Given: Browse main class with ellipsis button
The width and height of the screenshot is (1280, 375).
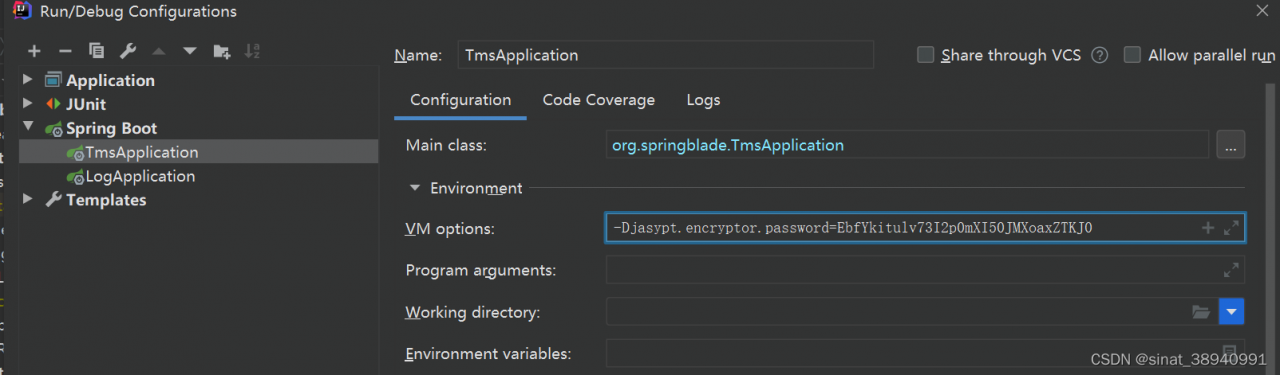Looking at the screenshot, I should click(1231, 145).
